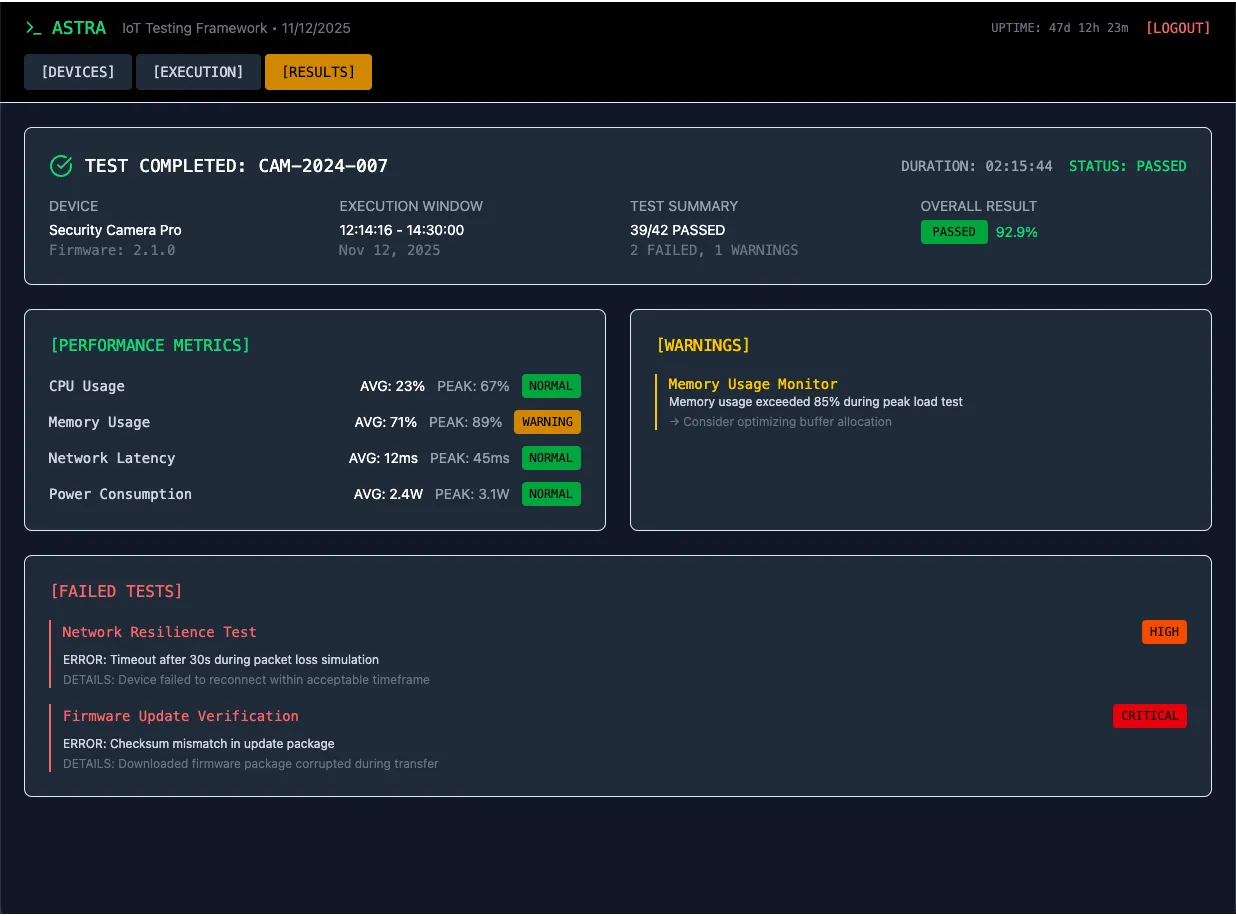This screenshot has width=1236, height=916.
Task: Click the Consider optimizing buffer allocation suggestion
Action: coord(780,422)
